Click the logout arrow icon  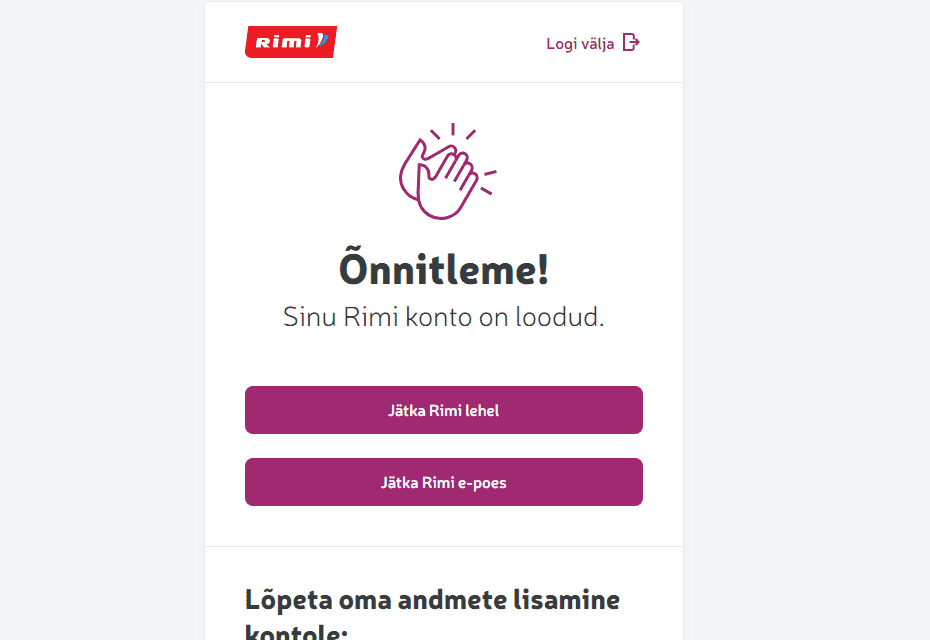point(631,42)
